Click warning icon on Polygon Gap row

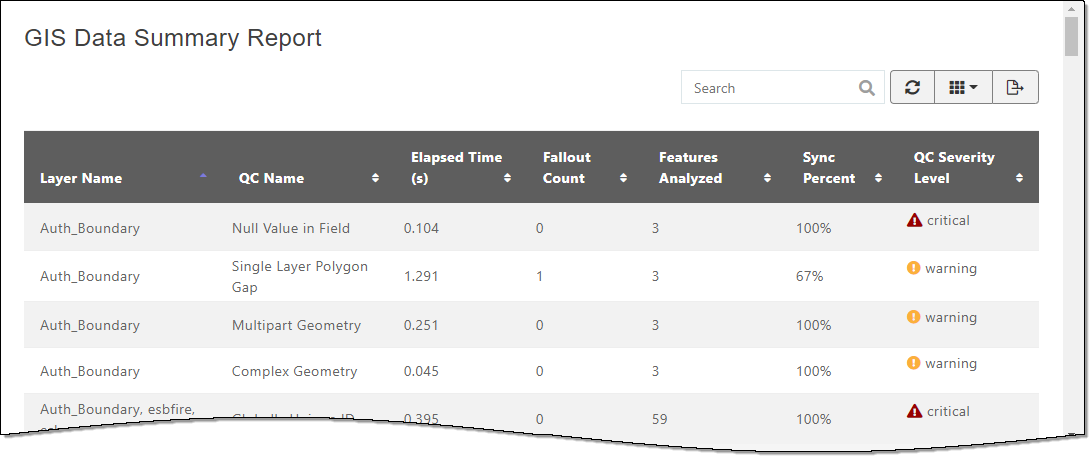pos(913,268)
